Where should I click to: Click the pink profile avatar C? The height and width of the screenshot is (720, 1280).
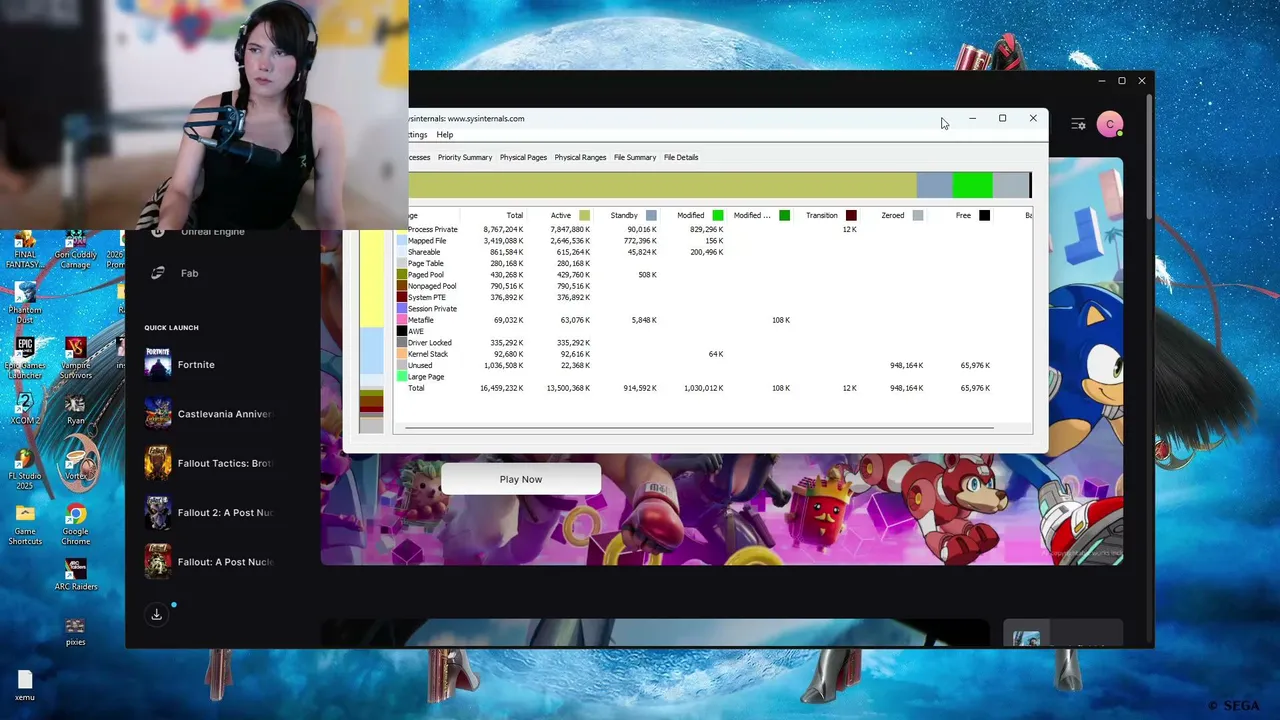click(1109, 124)
